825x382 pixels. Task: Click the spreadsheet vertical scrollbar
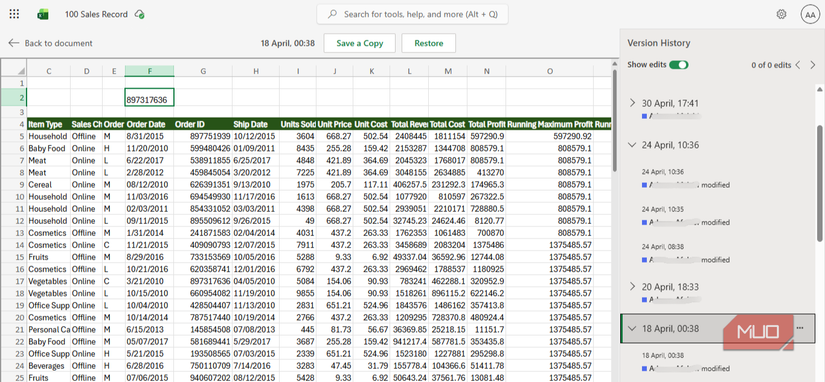614,120
